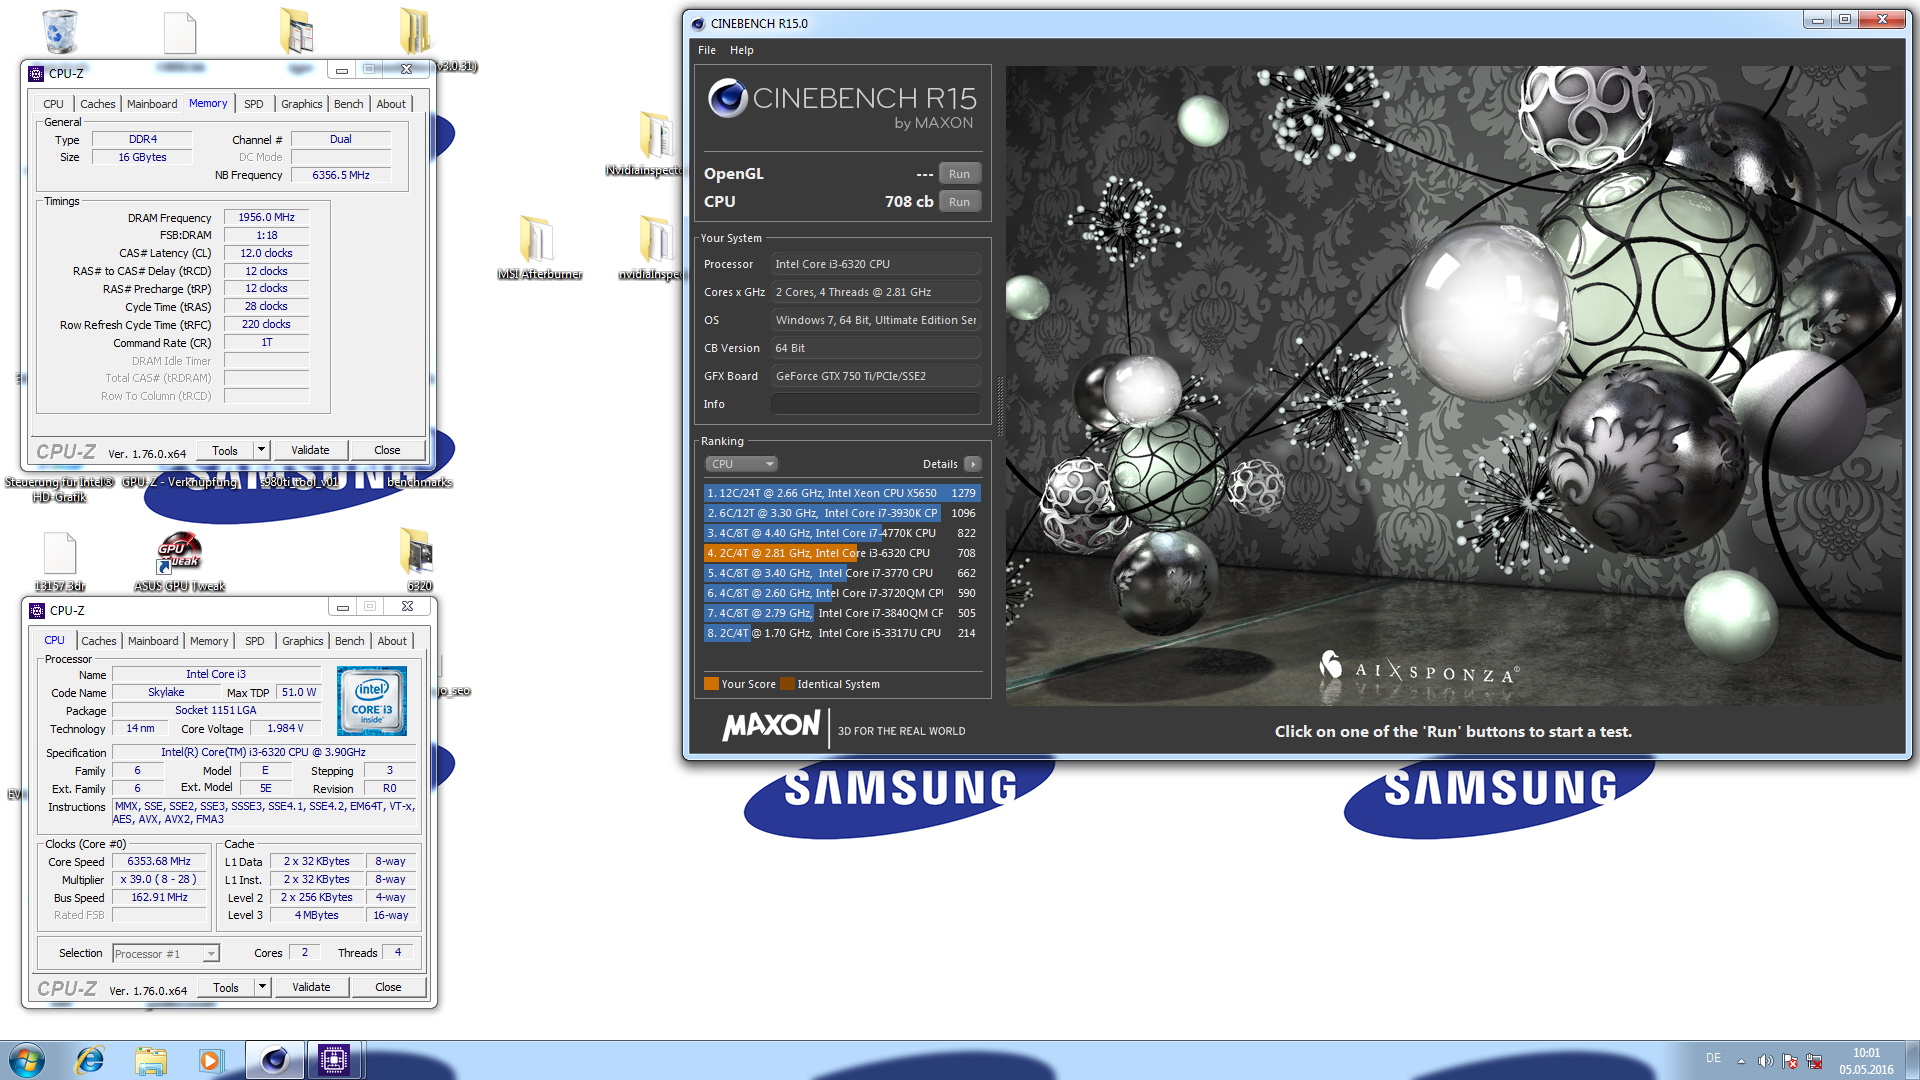Switch to CPU-Z taskbar button

point(334,1060)
